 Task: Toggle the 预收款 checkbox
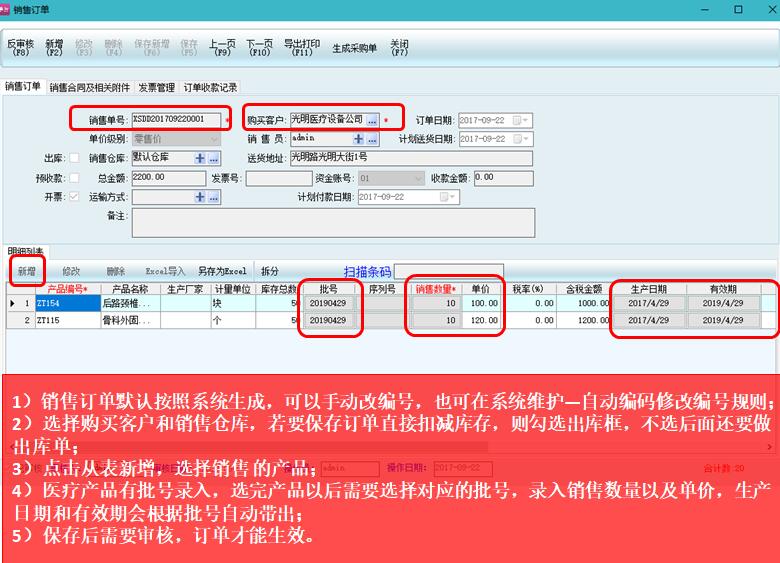pyautogui.click(x=75, y=178)
